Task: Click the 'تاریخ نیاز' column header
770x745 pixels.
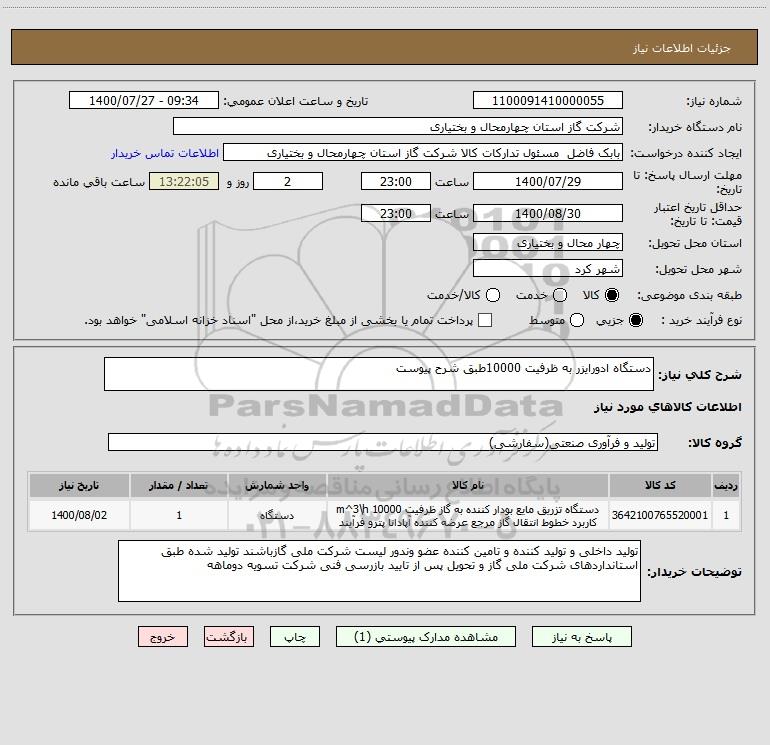Action: tap(79, 485)
